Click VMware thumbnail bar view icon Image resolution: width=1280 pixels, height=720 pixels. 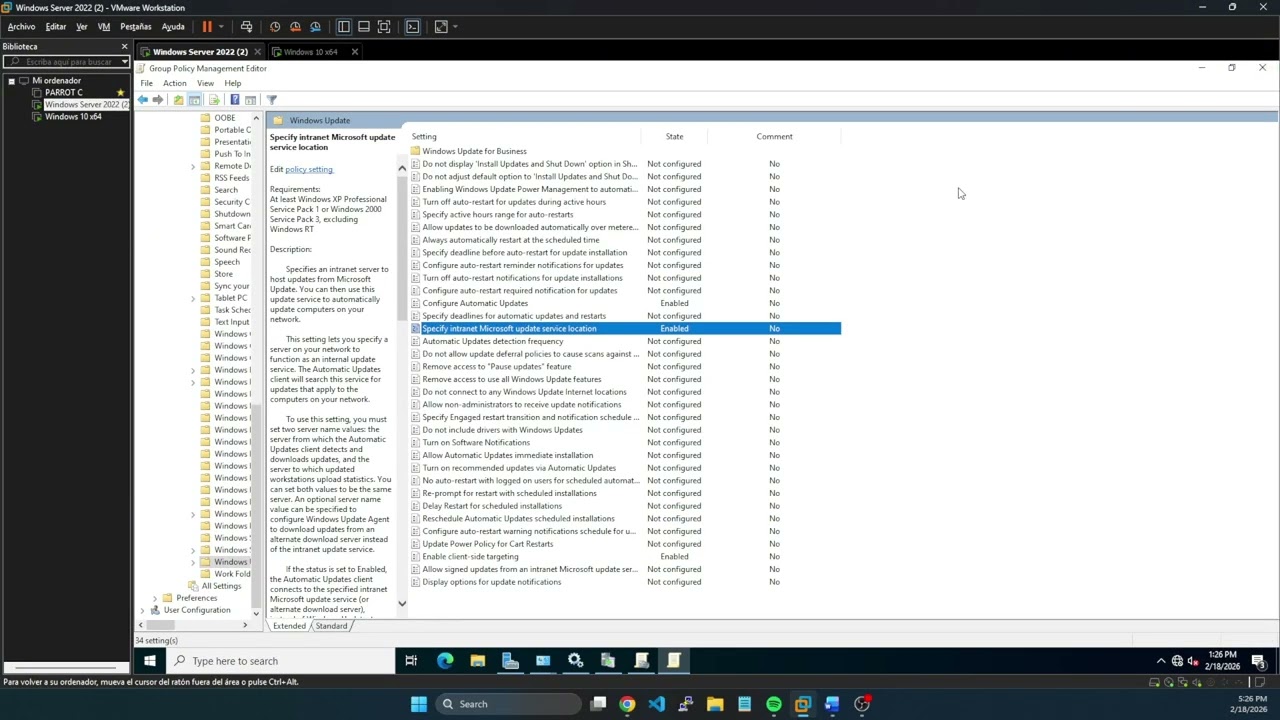[364, 27]
